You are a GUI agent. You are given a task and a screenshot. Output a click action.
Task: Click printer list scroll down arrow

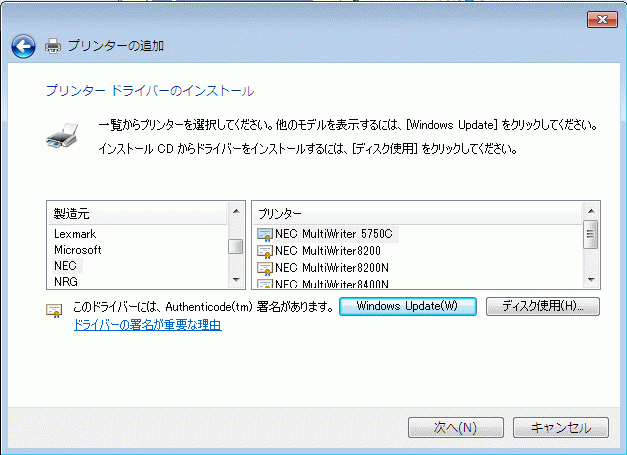tap(591, 279)
